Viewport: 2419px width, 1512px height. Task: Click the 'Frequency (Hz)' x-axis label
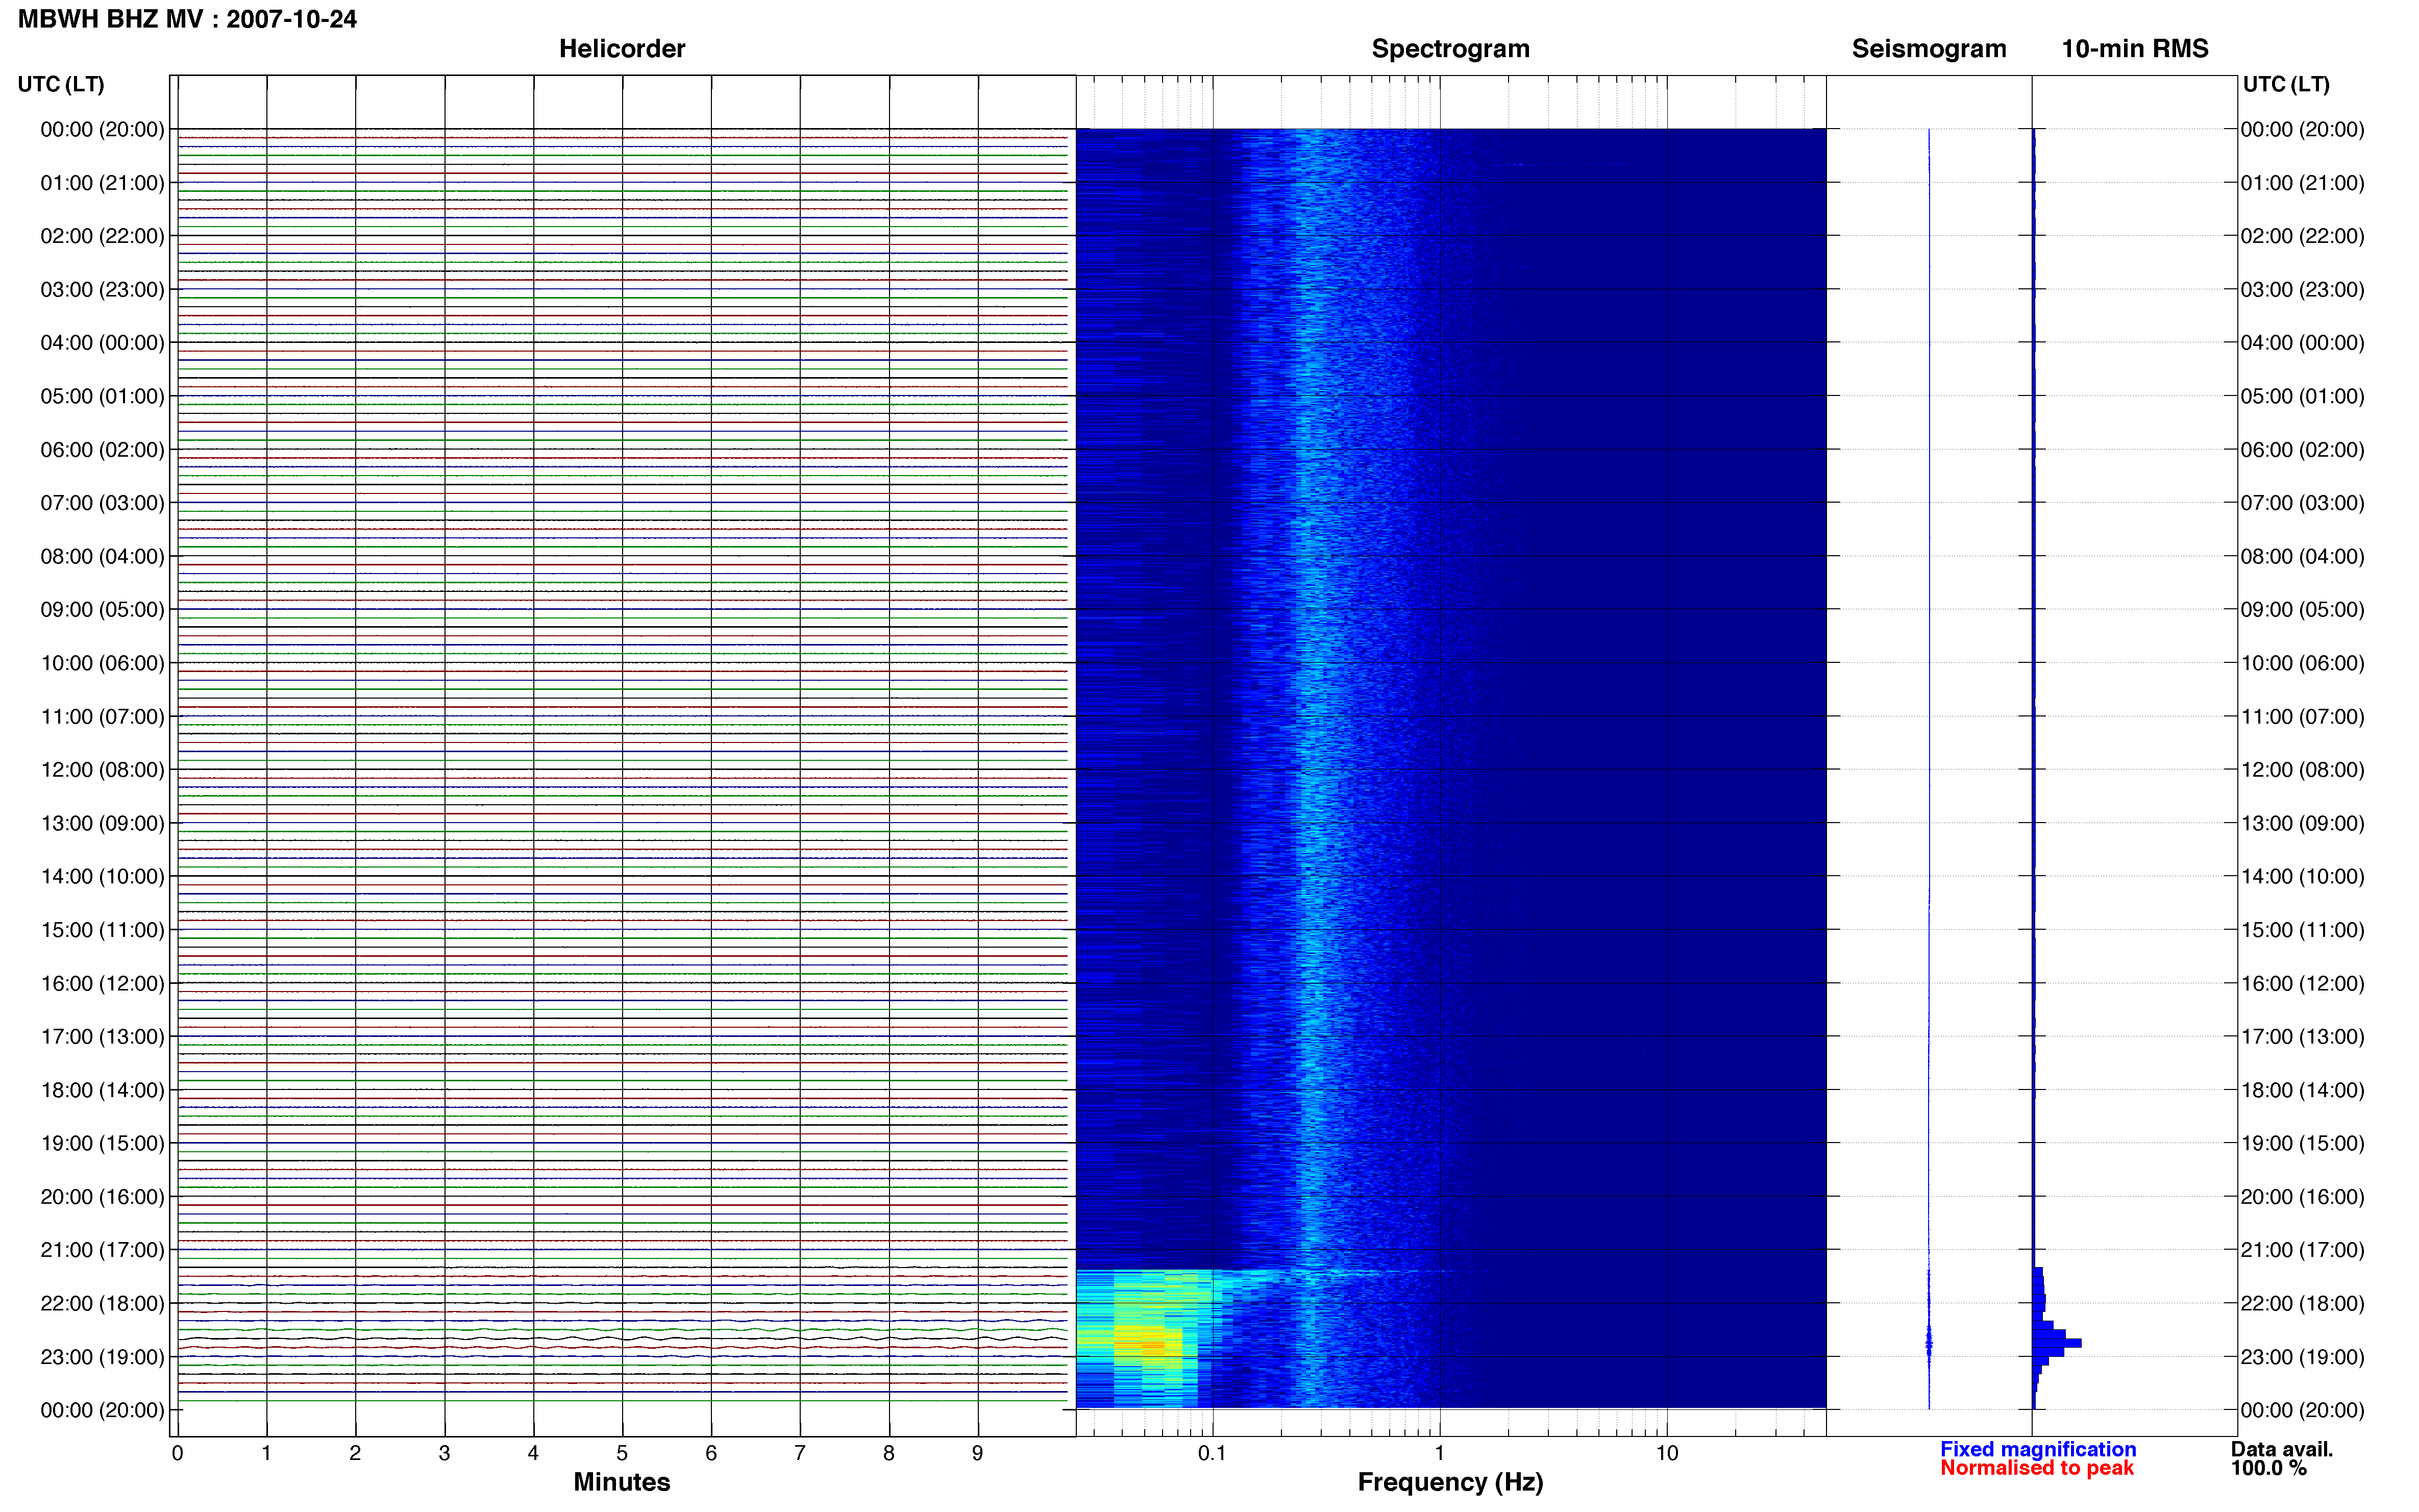[1450, 1482]
